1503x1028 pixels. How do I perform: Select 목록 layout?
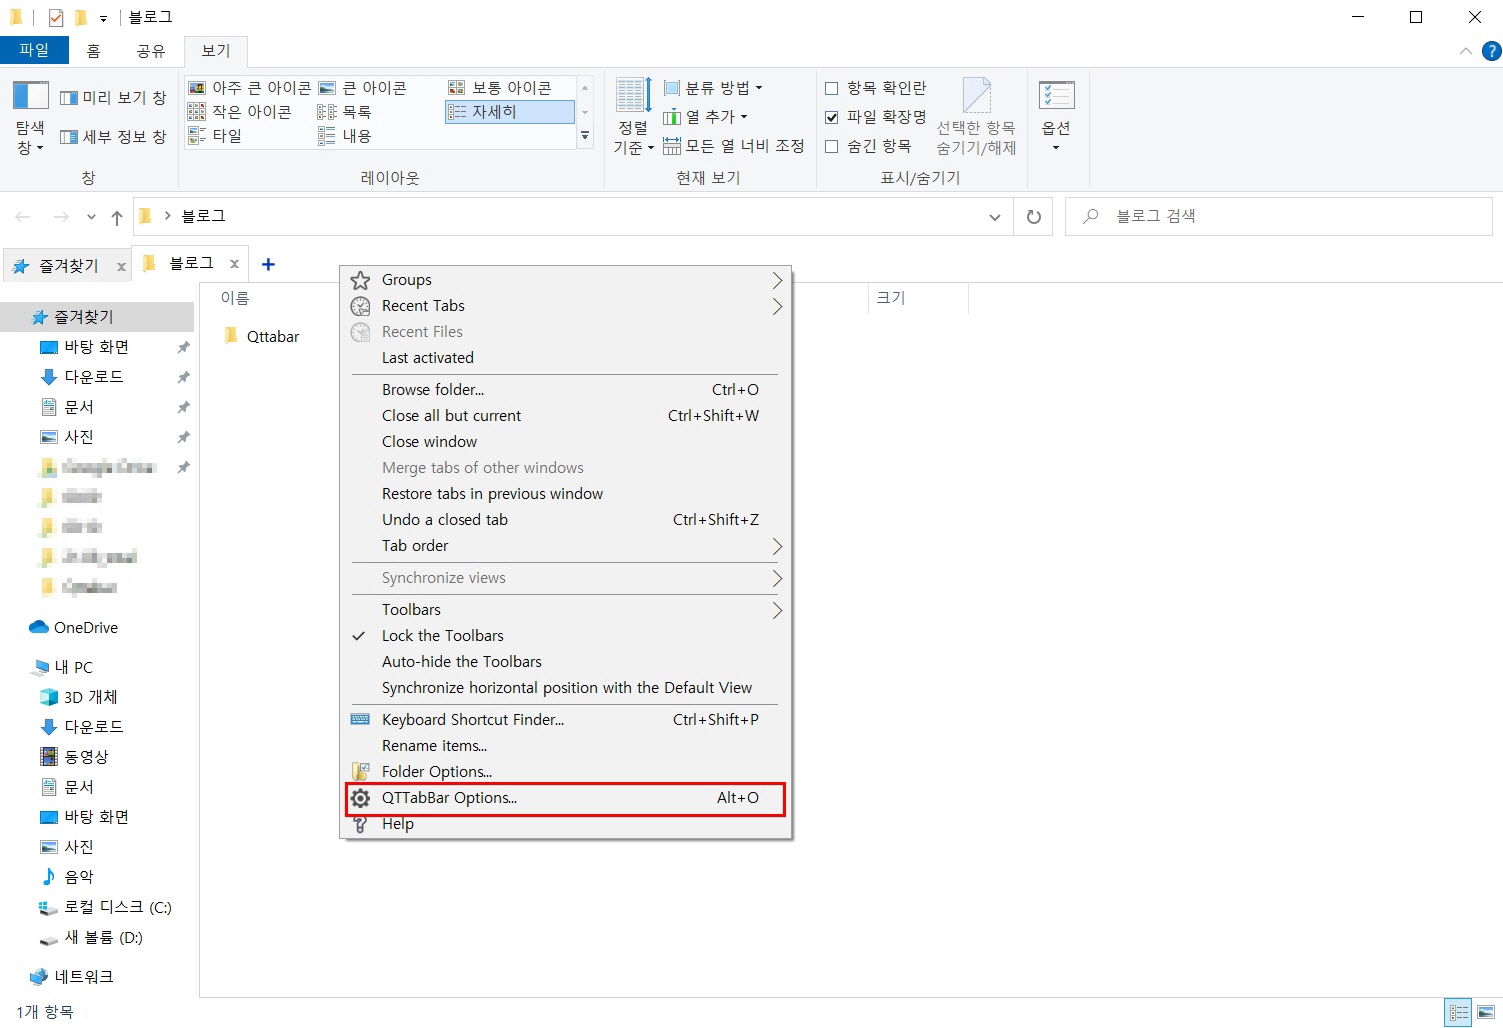tap(345, 112)
